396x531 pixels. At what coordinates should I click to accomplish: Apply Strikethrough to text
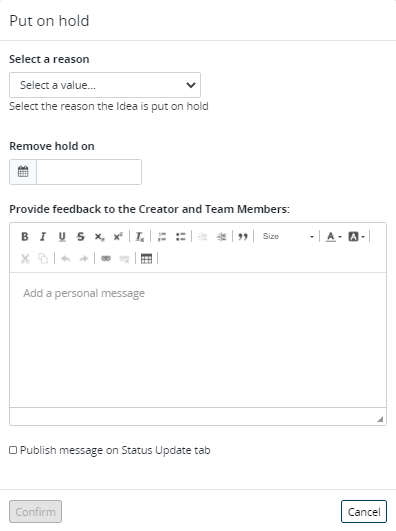(x=80, y=236)
